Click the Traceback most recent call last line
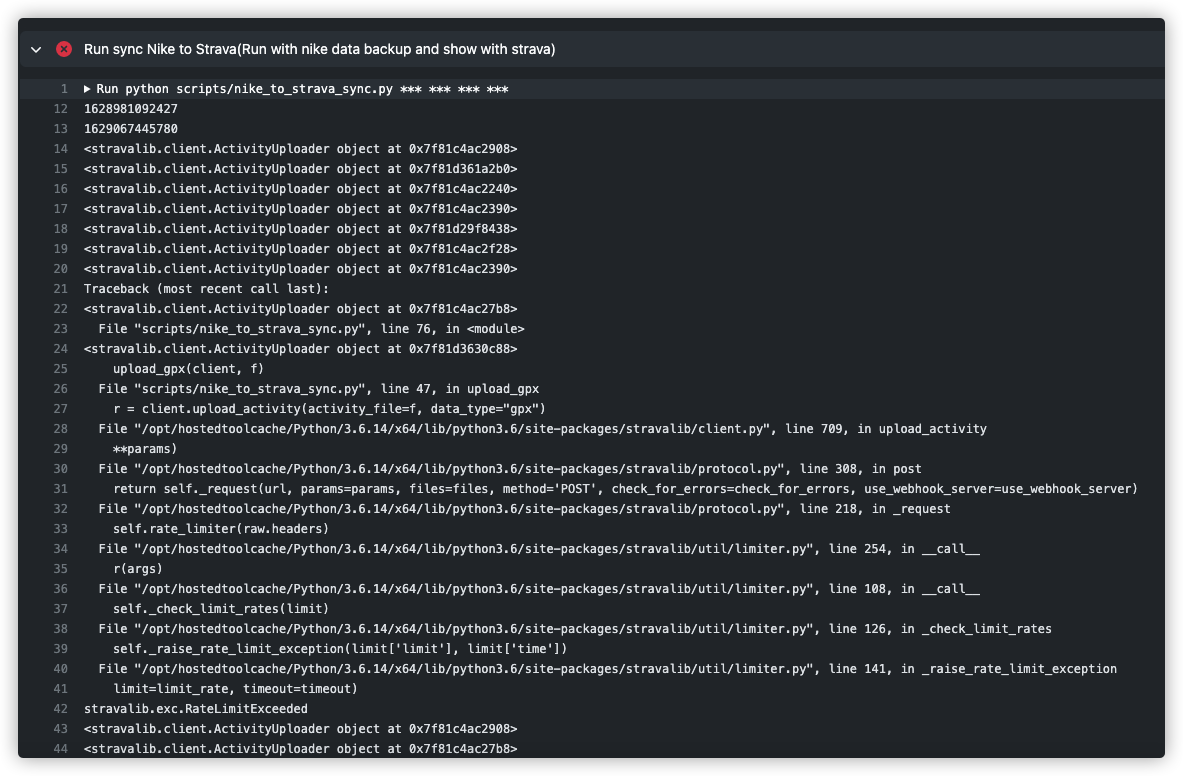The image size is (1183, 776). tap(206, 289)
